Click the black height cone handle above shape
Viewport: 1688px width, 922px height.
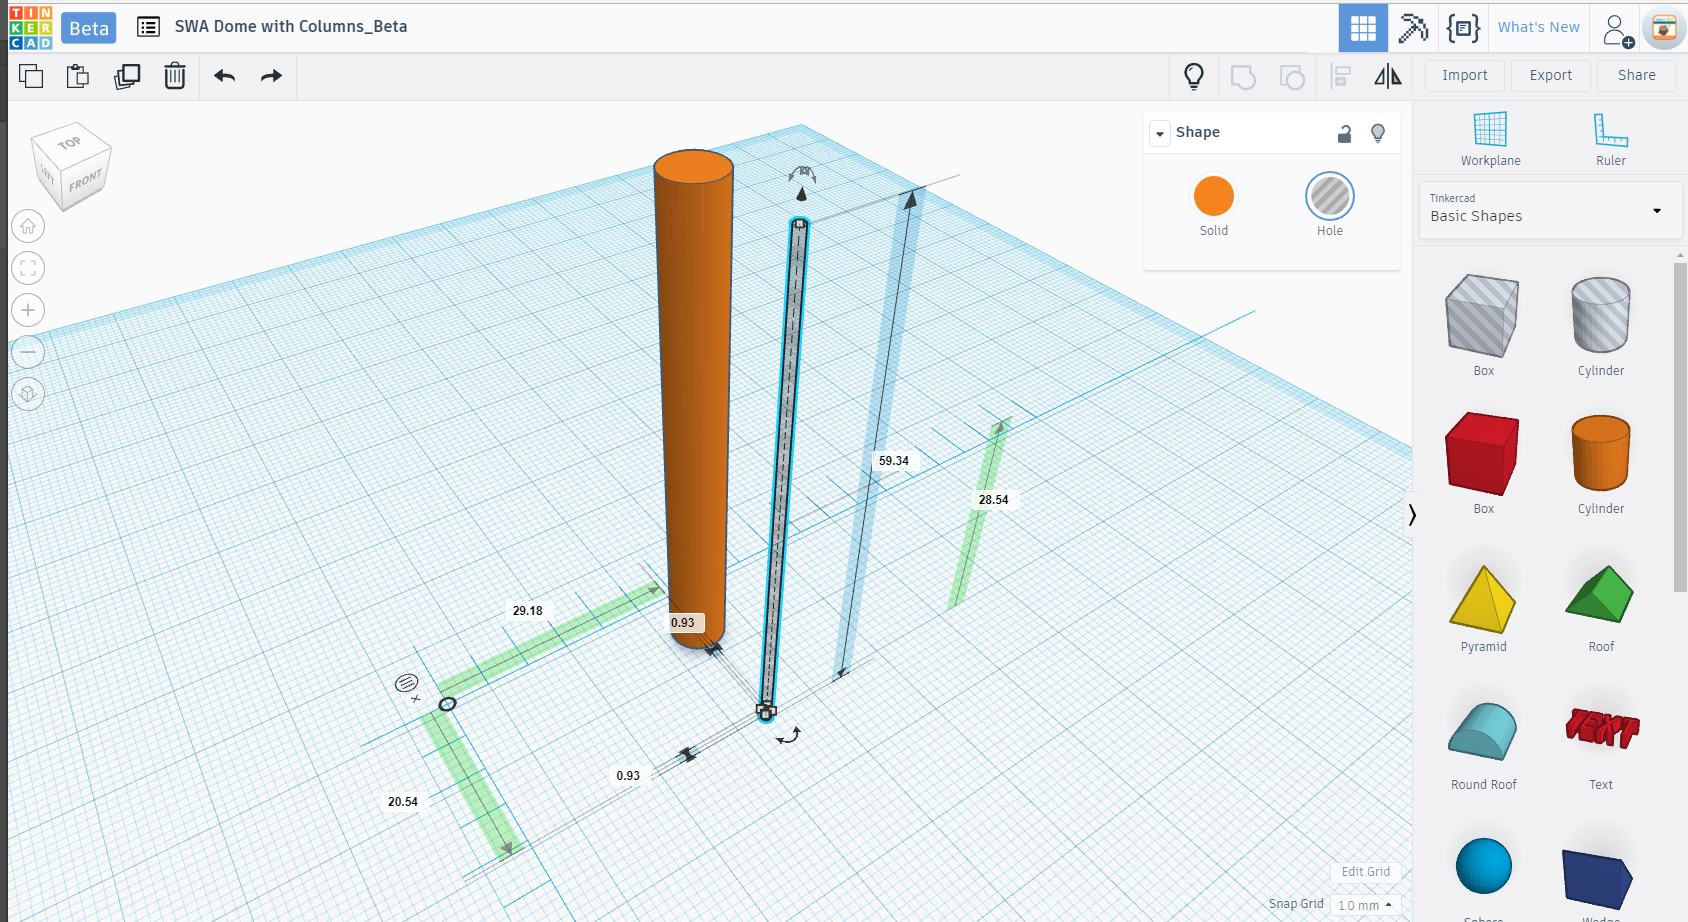801,194
